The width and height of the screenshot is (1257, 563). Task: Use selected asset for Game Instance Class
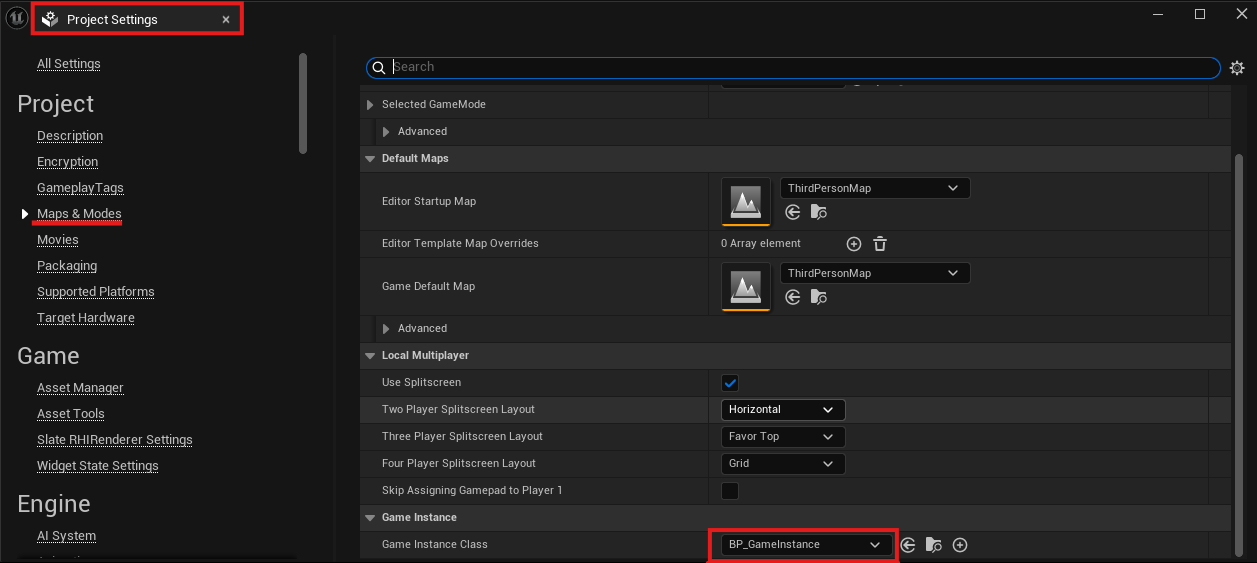(x=908, y=545)
